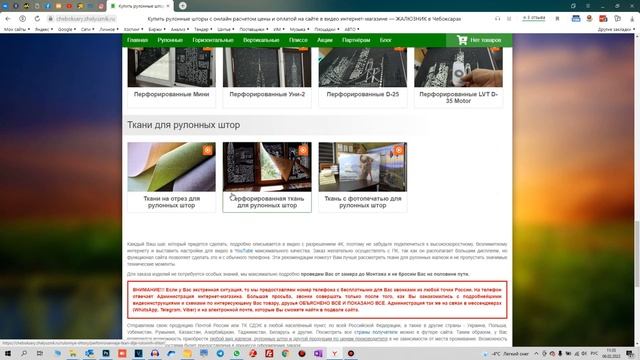Image resolution: width=640 pixels, height=360 pixels.
Task: Open Ткань с фотопечатью для рулонных штор
Action: click(x=362, y=202)
